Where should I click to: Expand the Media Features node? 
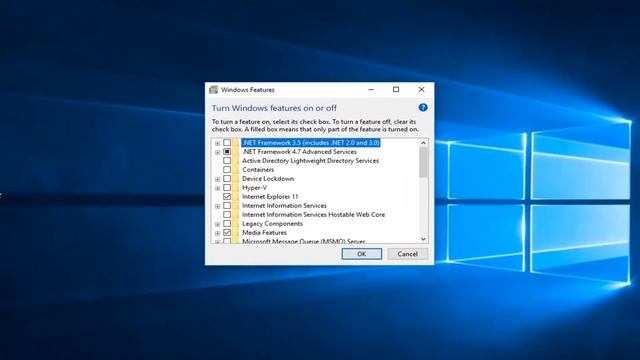pyautogui.click(x=218, y=233)
